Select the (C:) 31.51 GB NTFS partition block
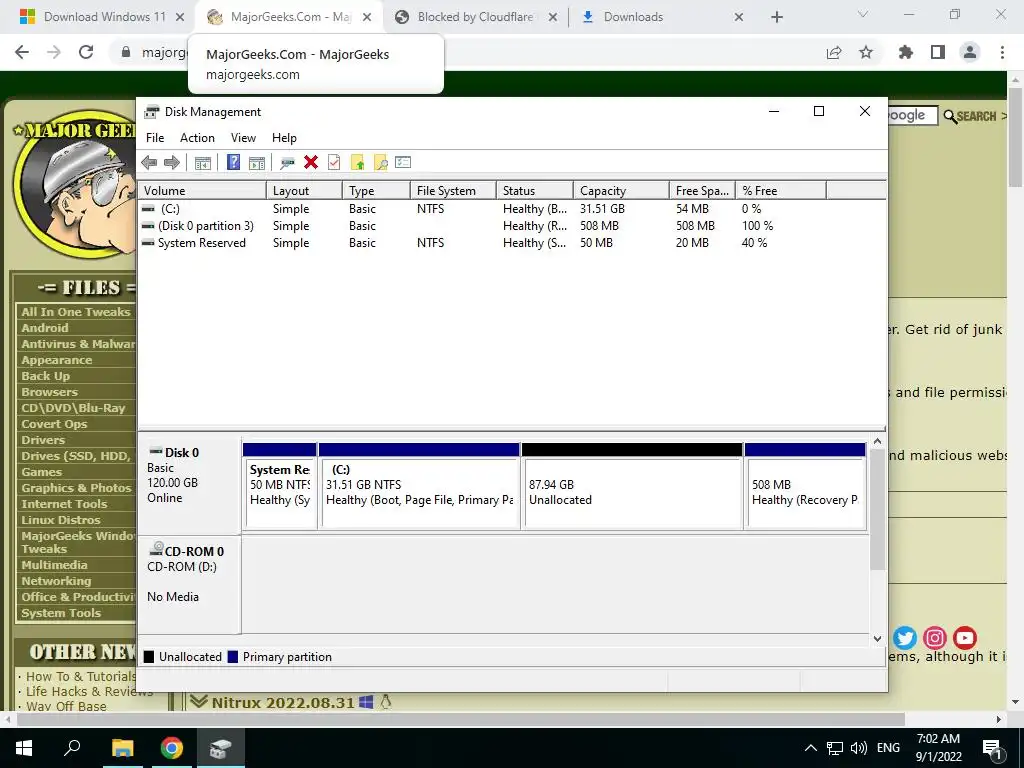 coord(419,486)
